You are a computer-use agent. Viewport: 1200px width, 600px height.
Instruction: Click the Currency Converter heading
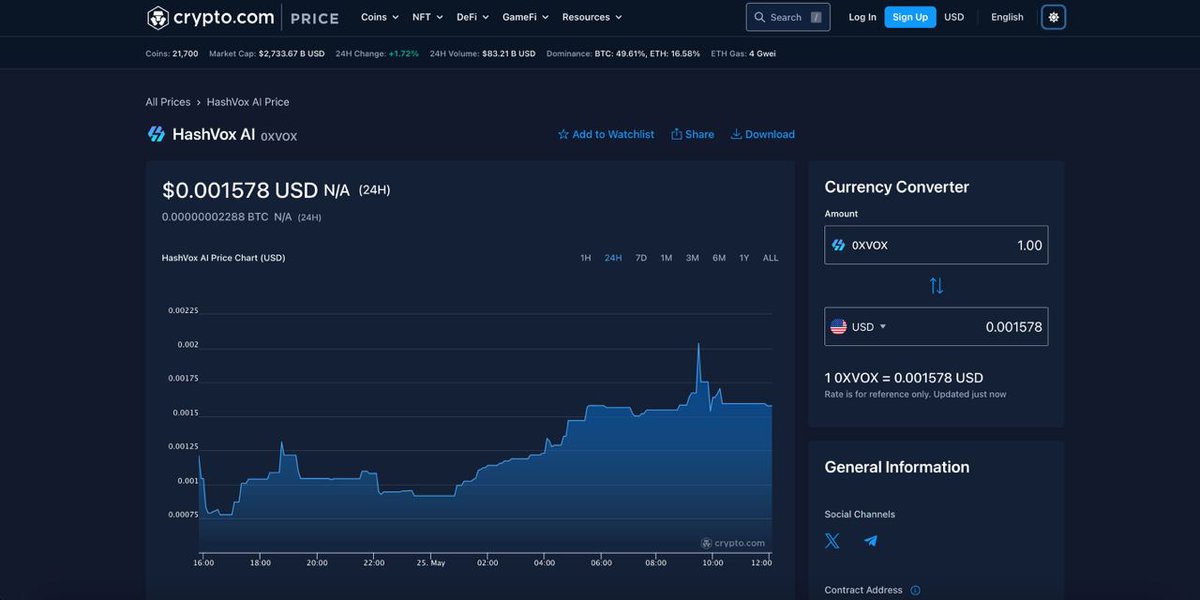click(x=897, y=187)
